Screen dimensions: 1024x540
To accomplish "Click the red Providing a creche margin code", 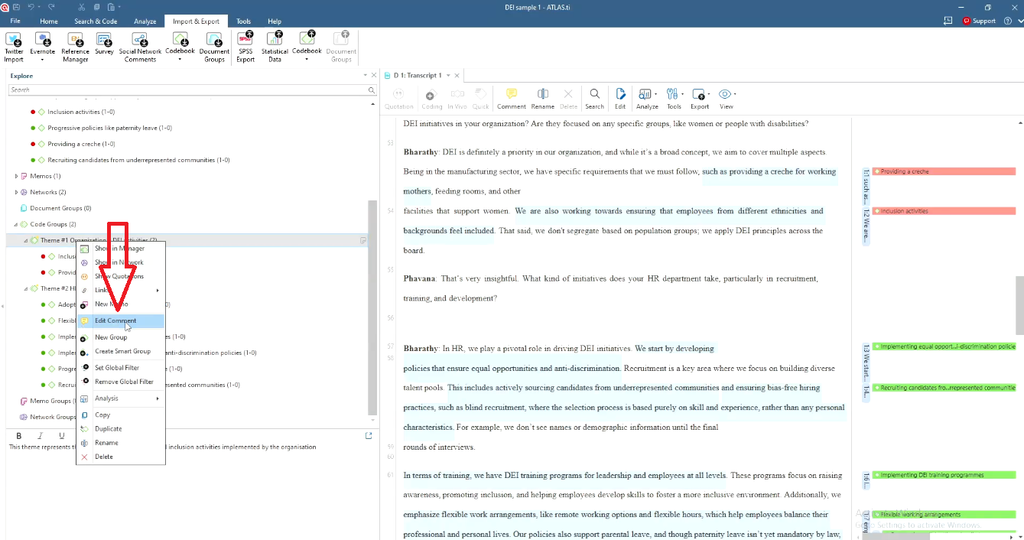I will pos(944,172).
